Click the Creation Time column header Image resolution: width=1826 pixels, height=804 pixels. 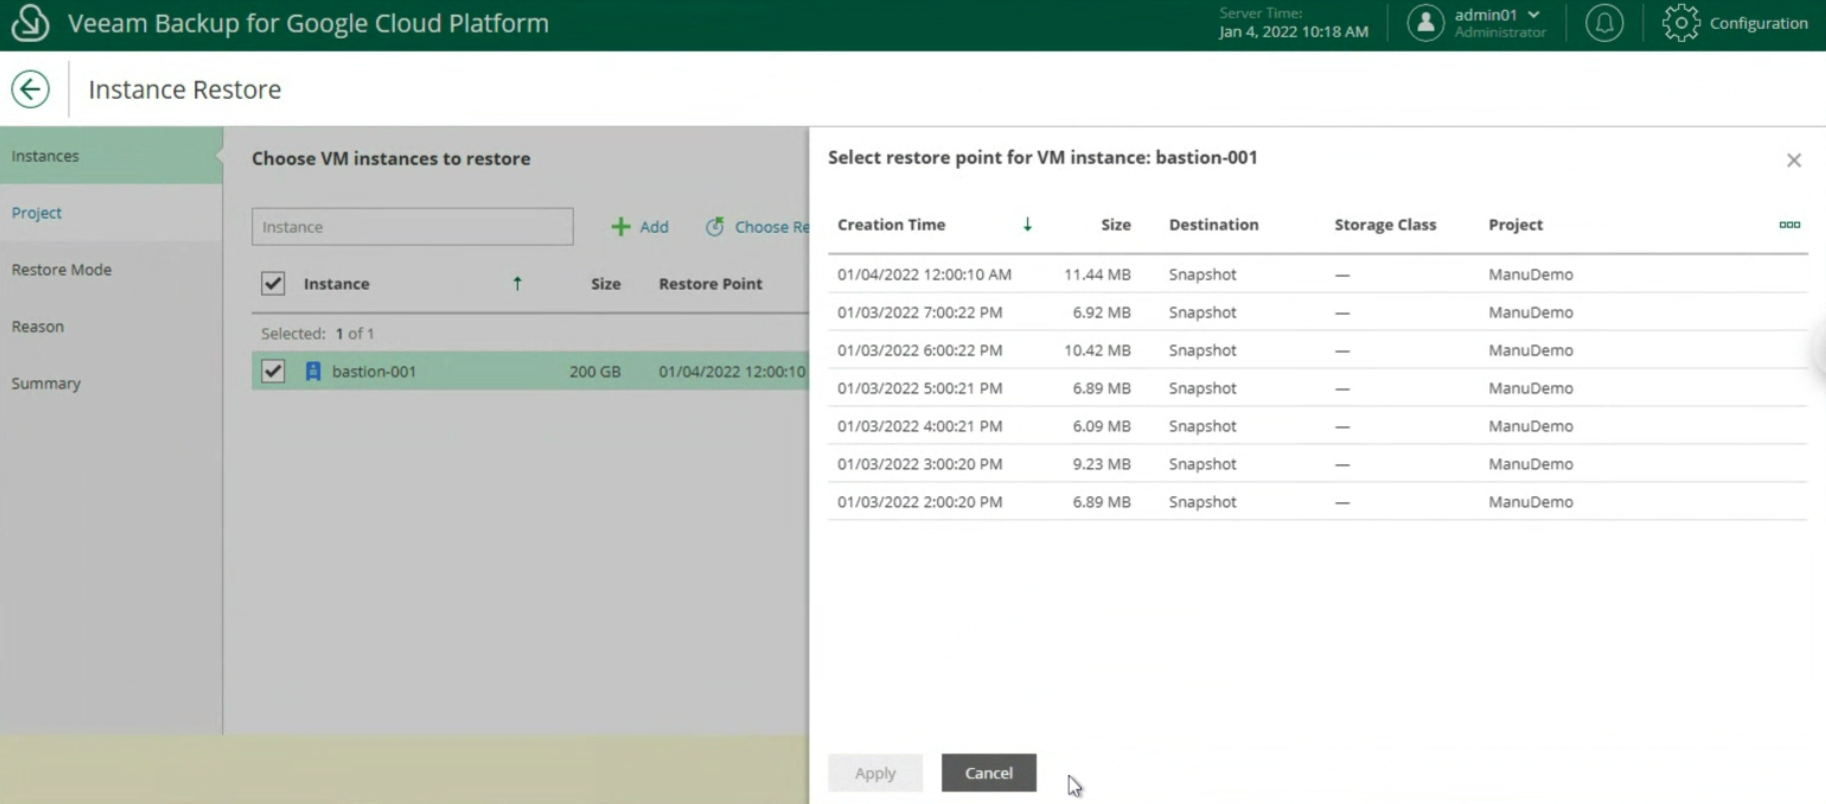pos(891,225)
